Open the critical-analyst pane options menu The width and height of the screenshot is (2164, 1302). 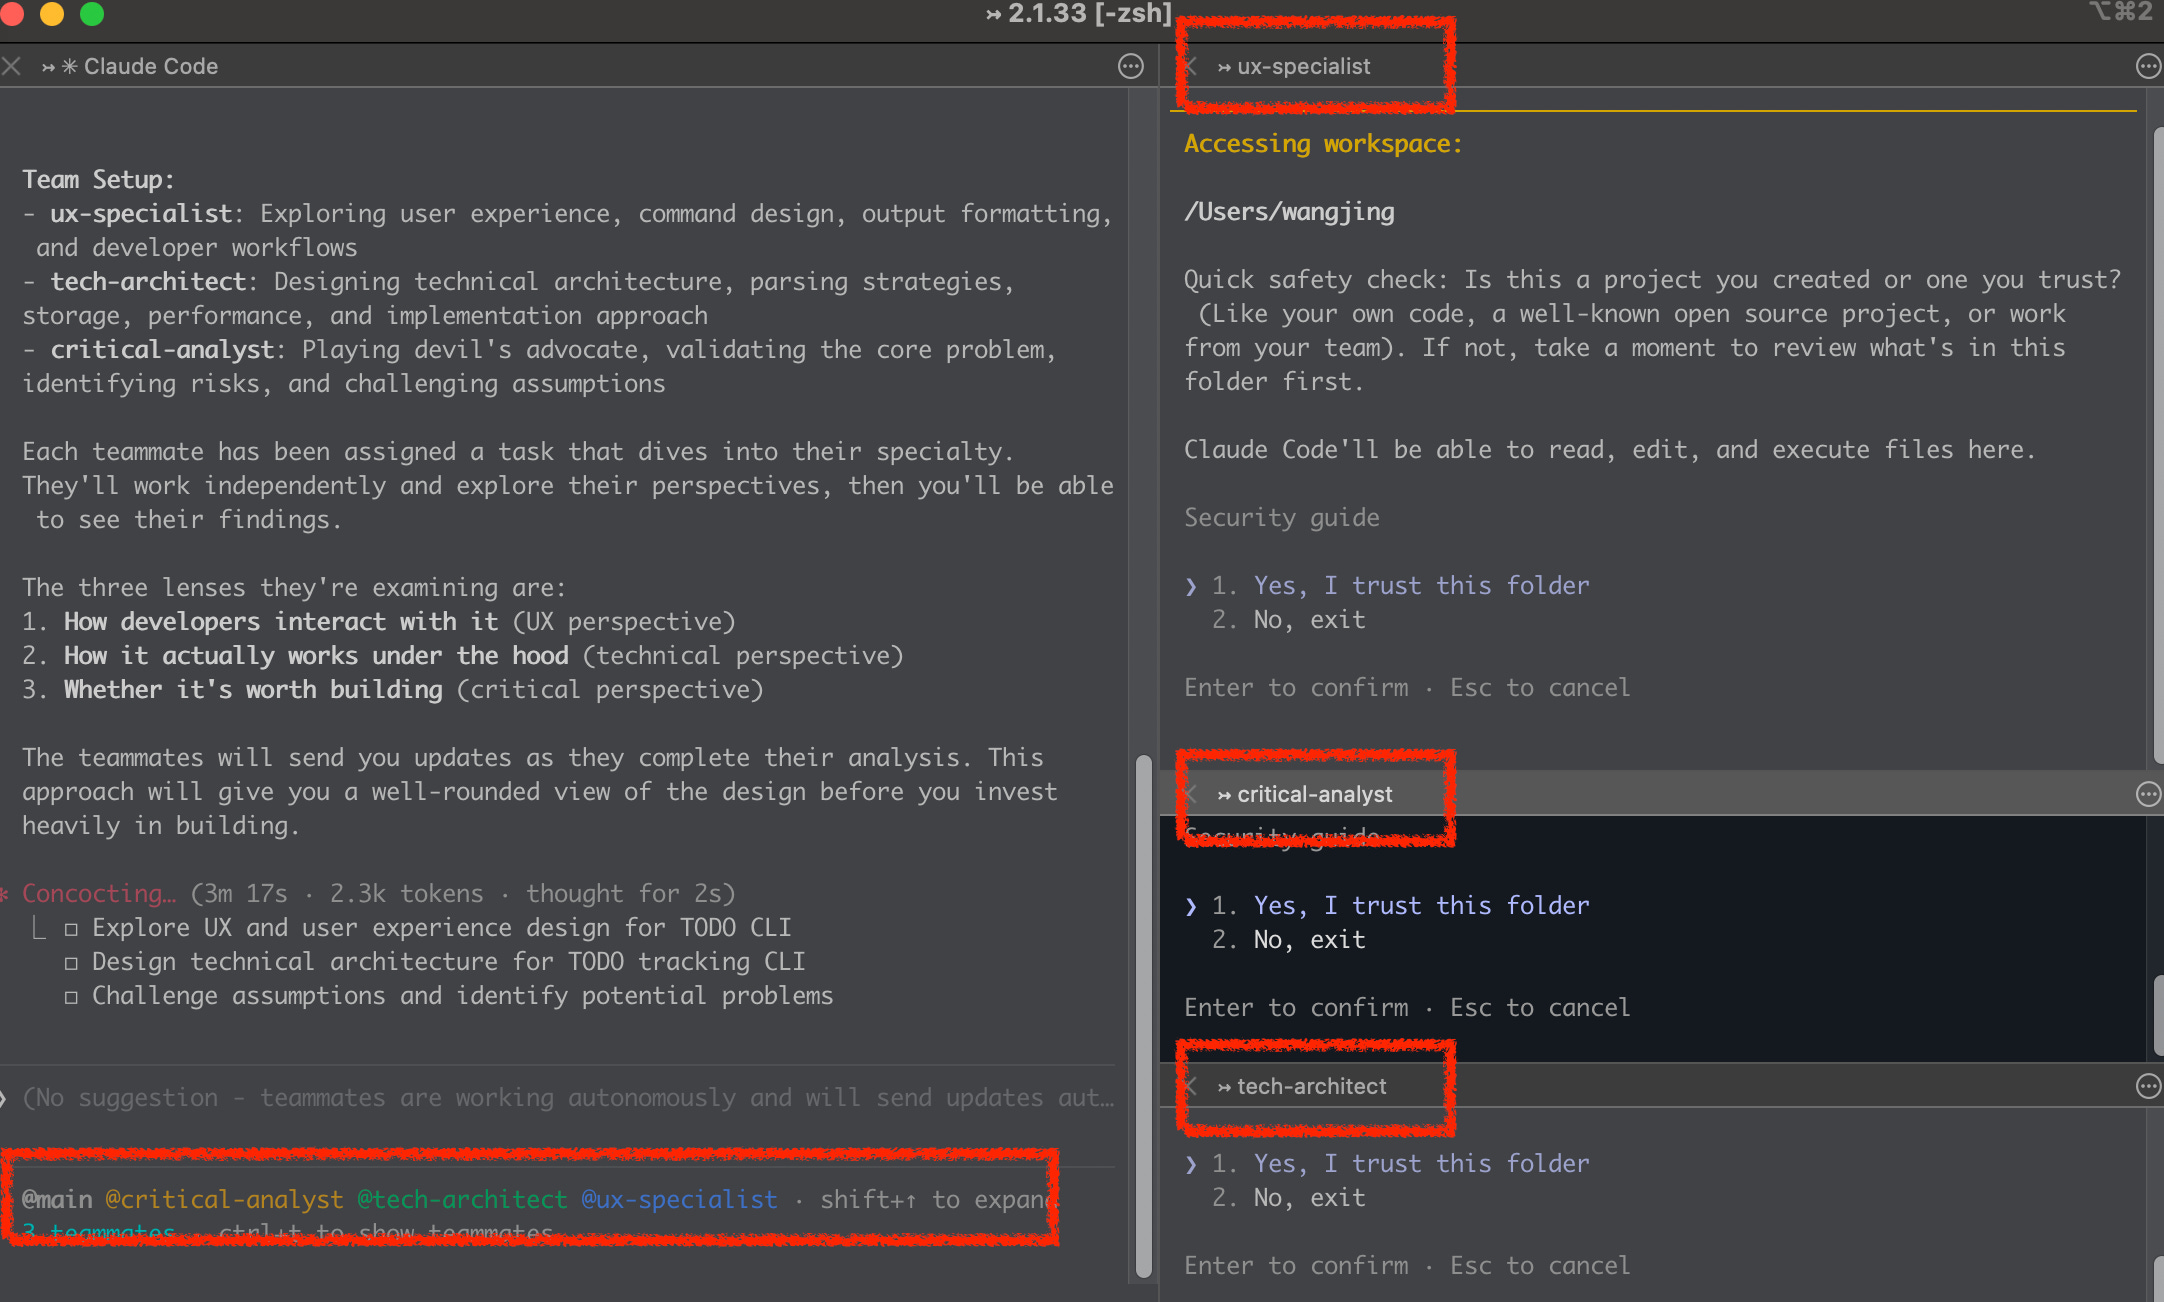(2147, 794)
